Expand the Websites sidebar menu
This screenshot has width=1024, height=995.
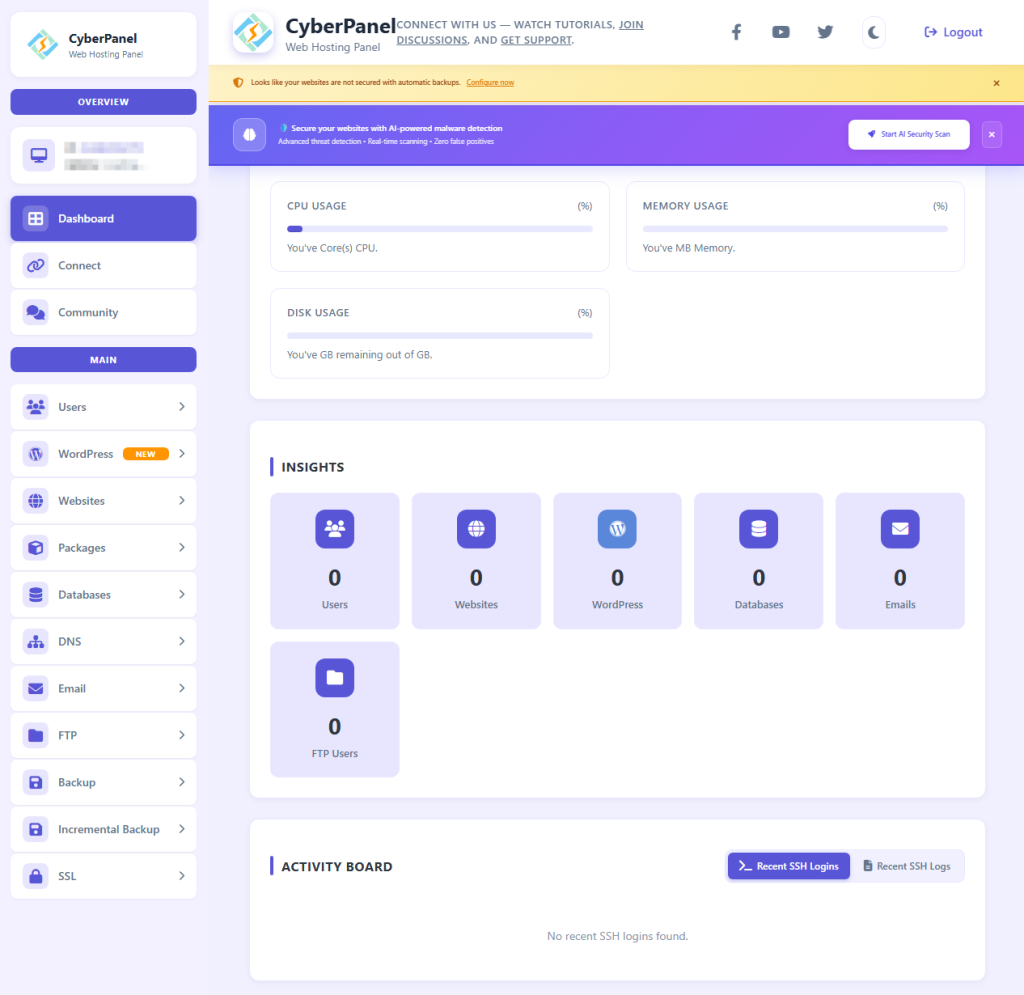coord(103,501)
